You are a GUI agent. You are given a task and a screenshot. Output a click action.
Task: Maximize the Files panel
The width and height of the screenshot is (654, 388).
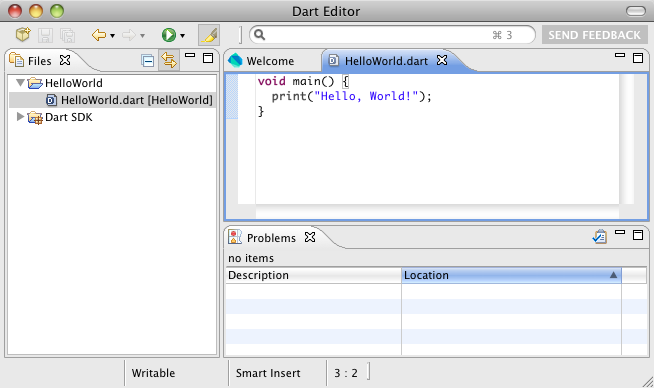(x=208, y=58)
